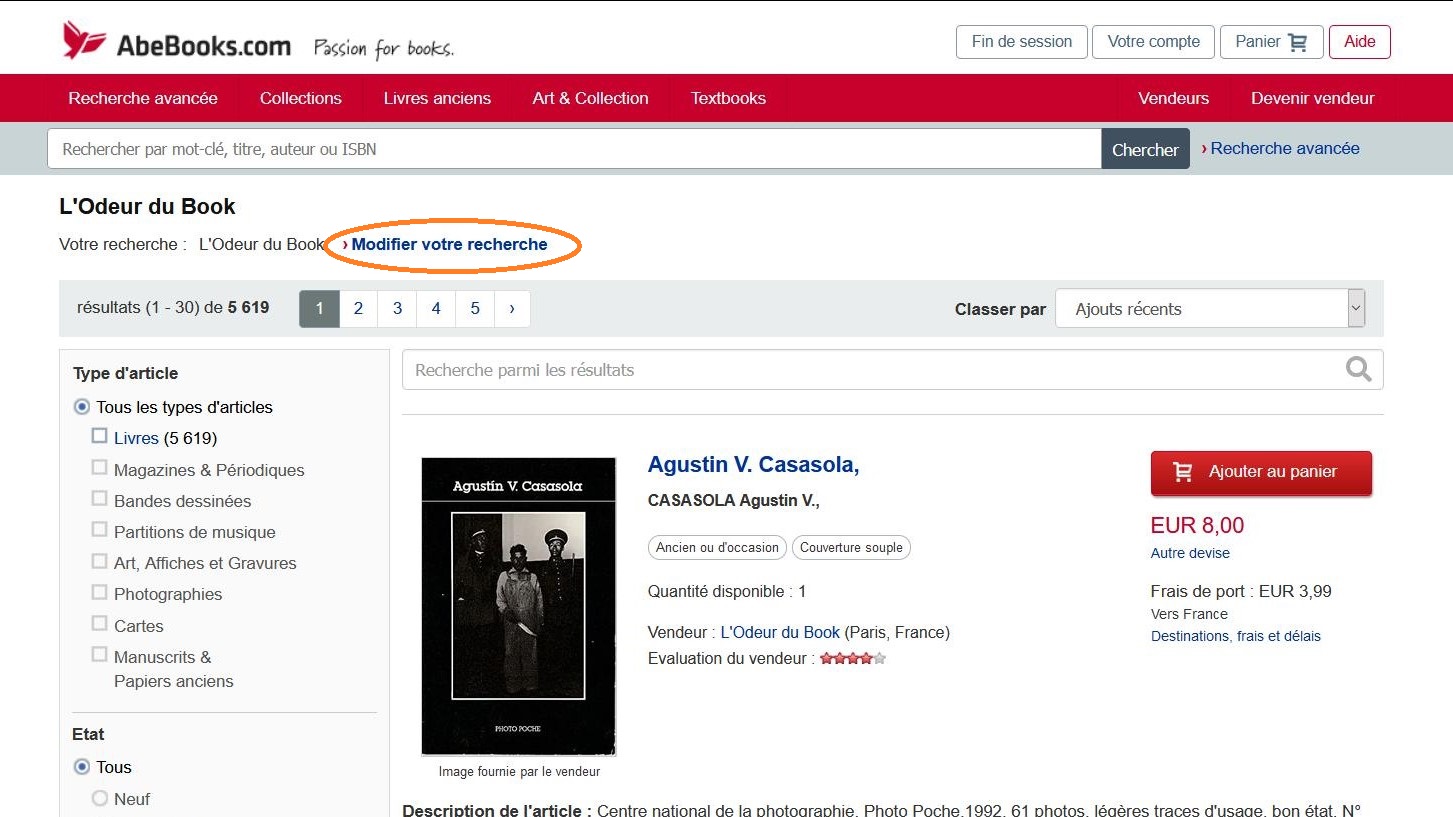Open Art & Collection menu item
1453x817 pixels.
coord(590,98)
